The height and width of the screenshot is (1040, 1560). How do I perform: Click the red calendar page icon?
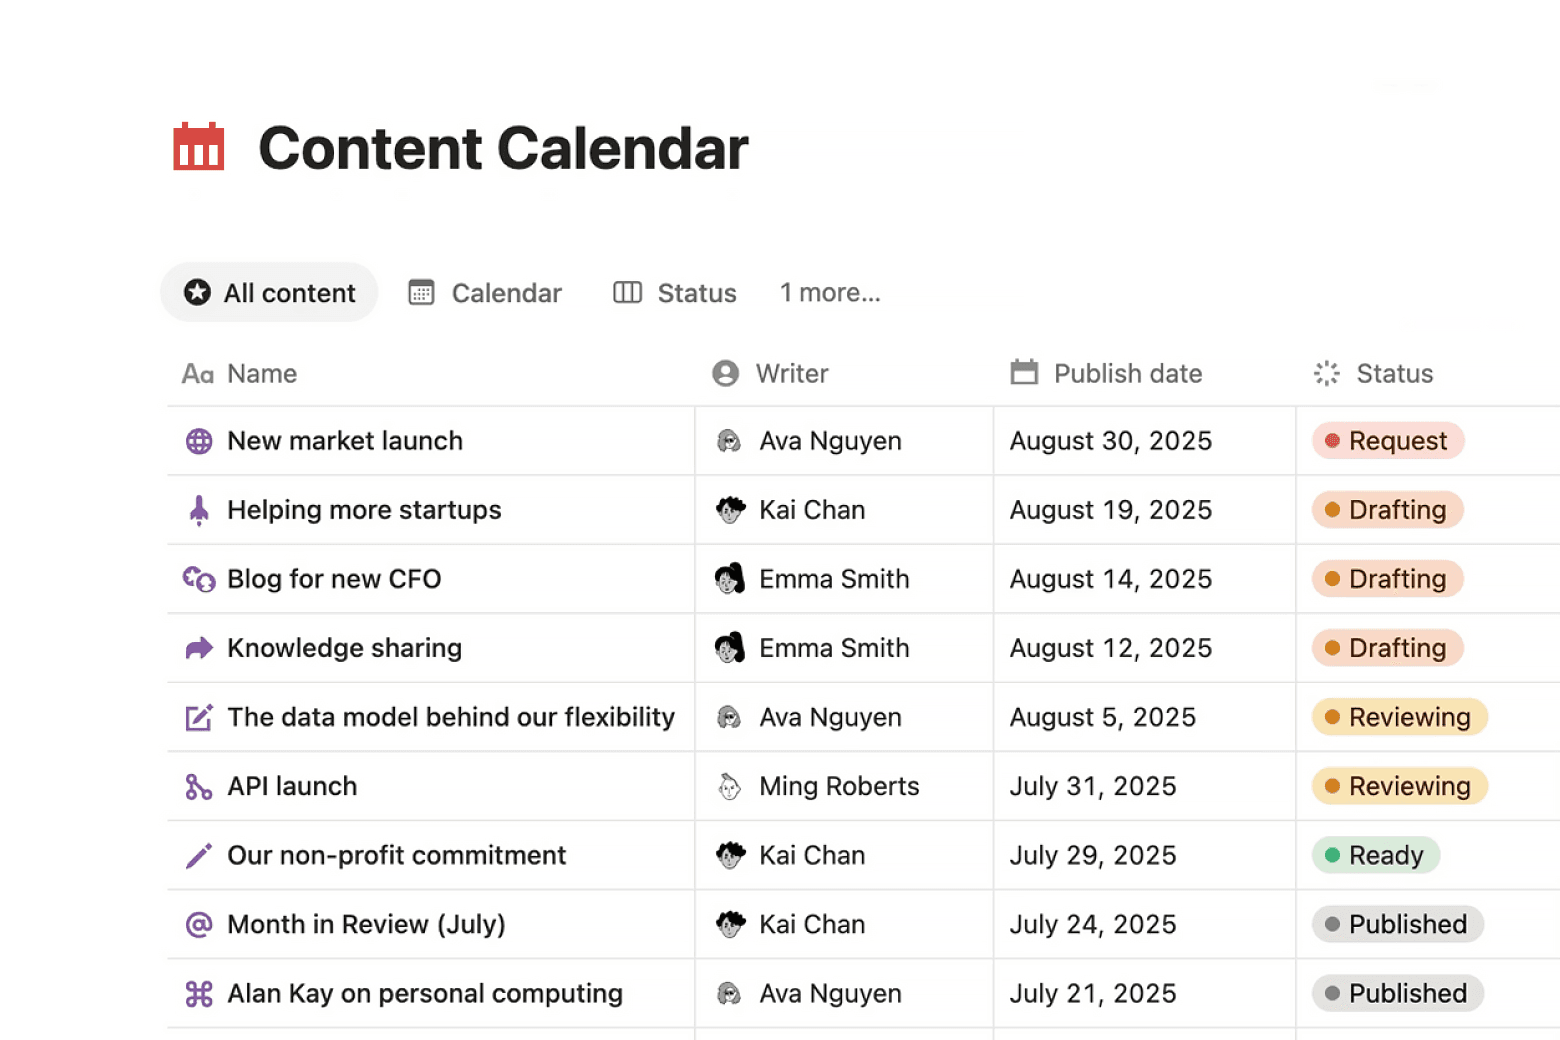pyautogui.click(x=198, y=147)
